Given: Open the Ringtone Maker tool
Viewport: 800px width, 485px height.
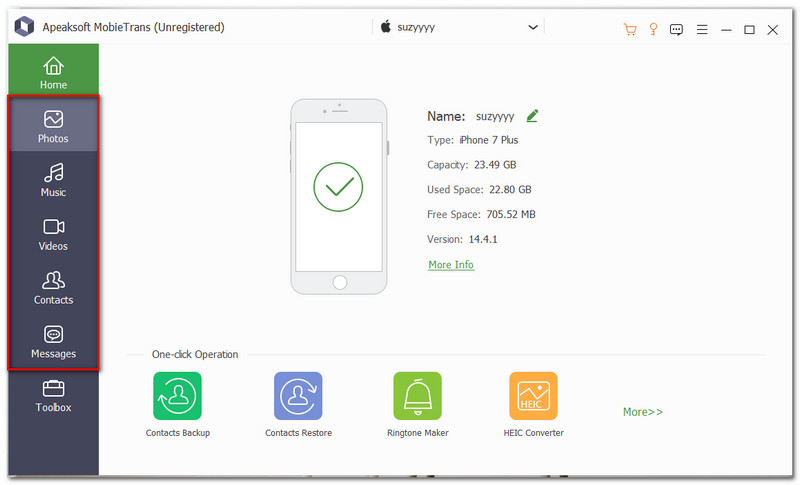Looking at the screenshot, I should [x=417, y=396].
